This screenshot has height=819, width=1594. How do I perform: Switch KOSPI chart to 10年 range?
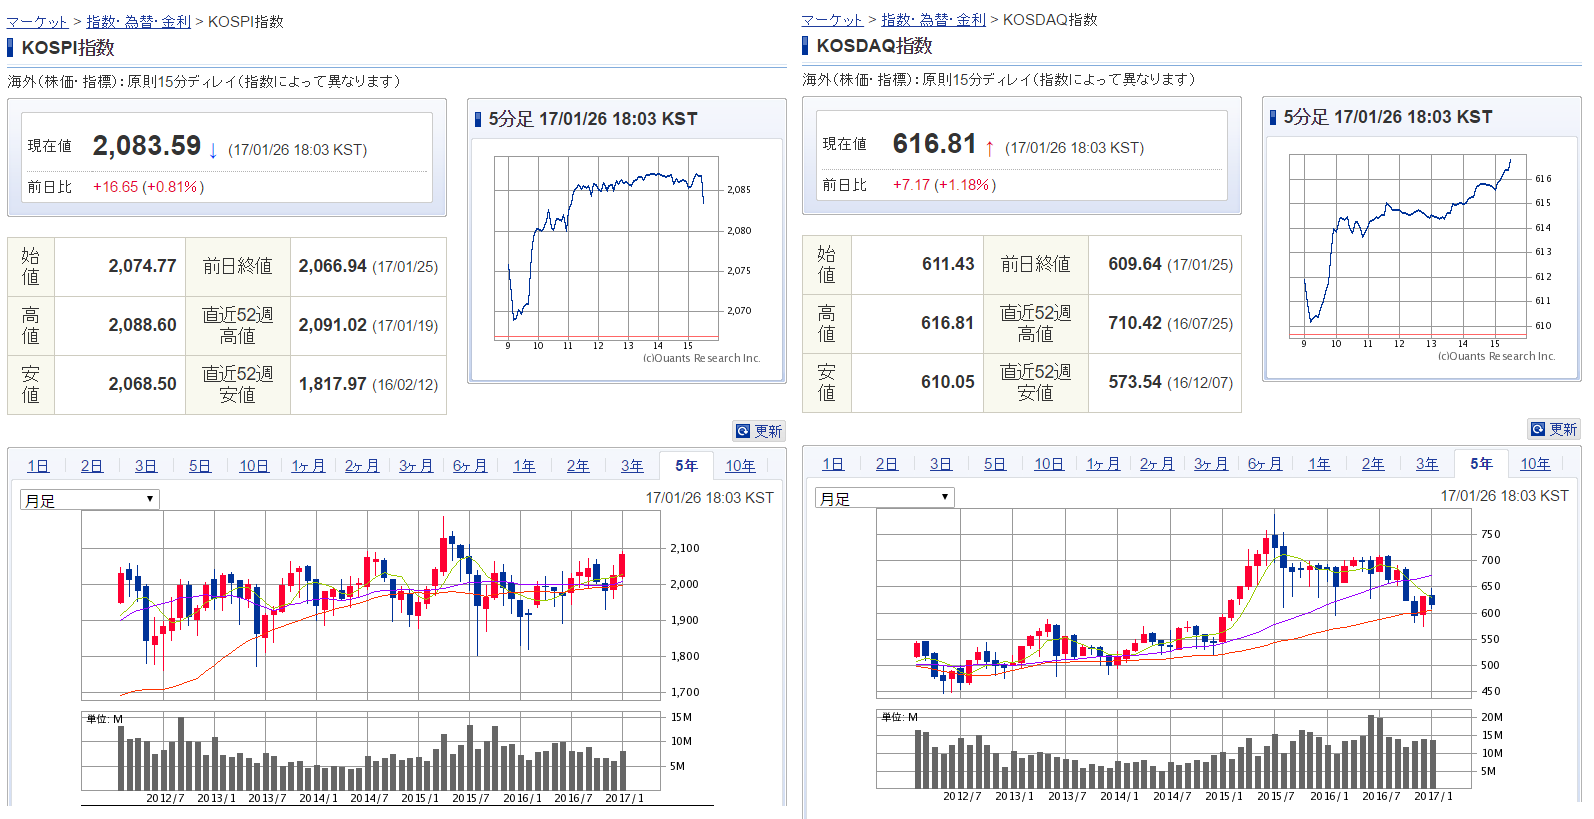[x=740, y=466]
